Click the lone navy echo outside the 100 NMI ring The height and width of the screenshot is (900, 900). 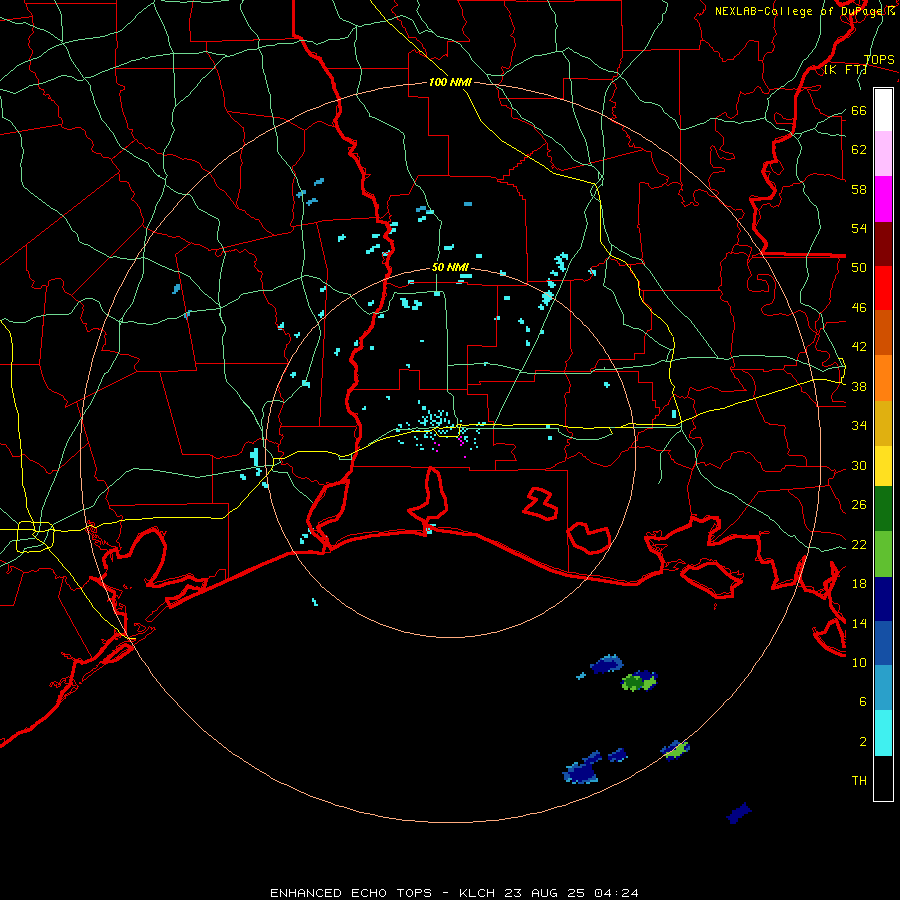coord(739,813)
